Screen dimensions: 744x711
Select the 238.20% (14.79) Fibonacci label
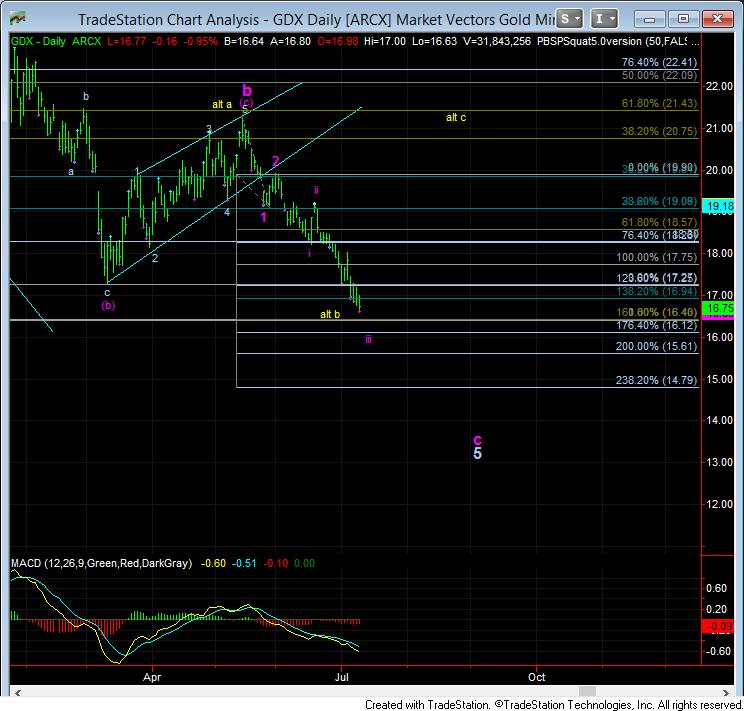[x=657, y=380]
